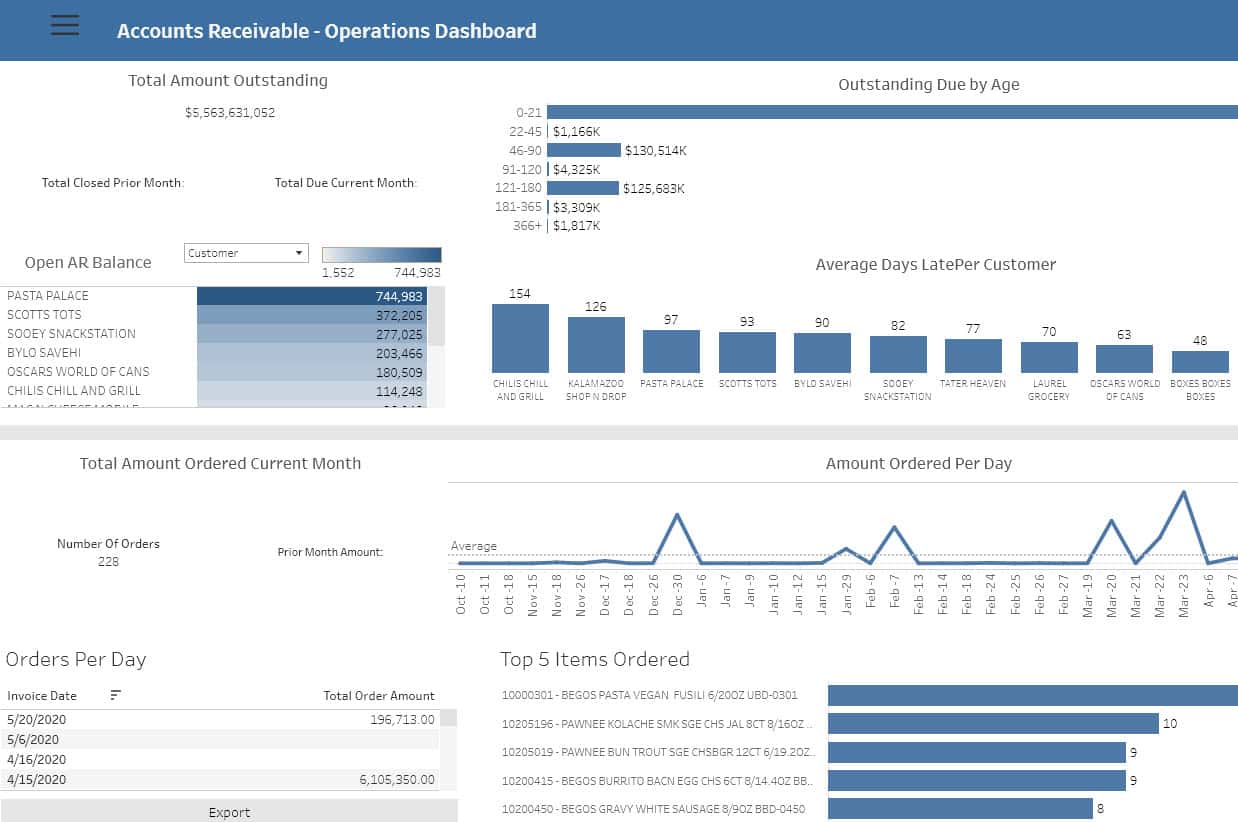Click the Average reference line label

474,546
